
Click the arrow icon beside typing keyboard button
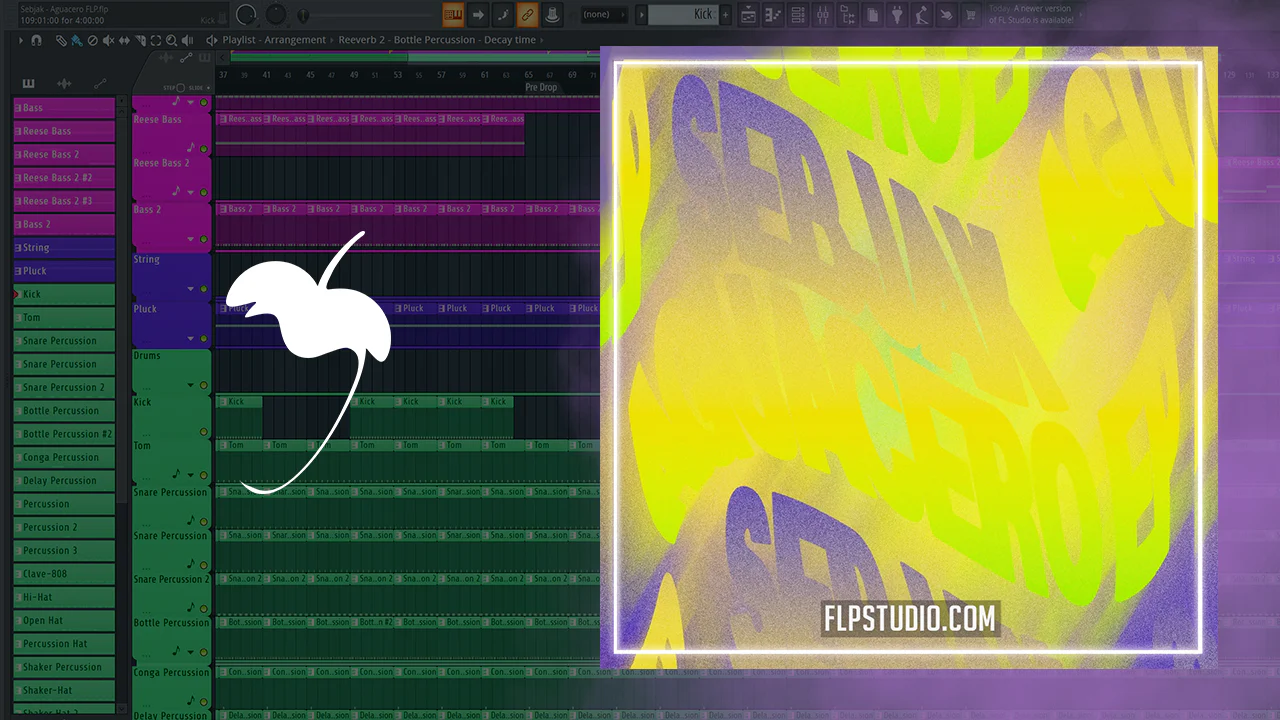point(478,15)
